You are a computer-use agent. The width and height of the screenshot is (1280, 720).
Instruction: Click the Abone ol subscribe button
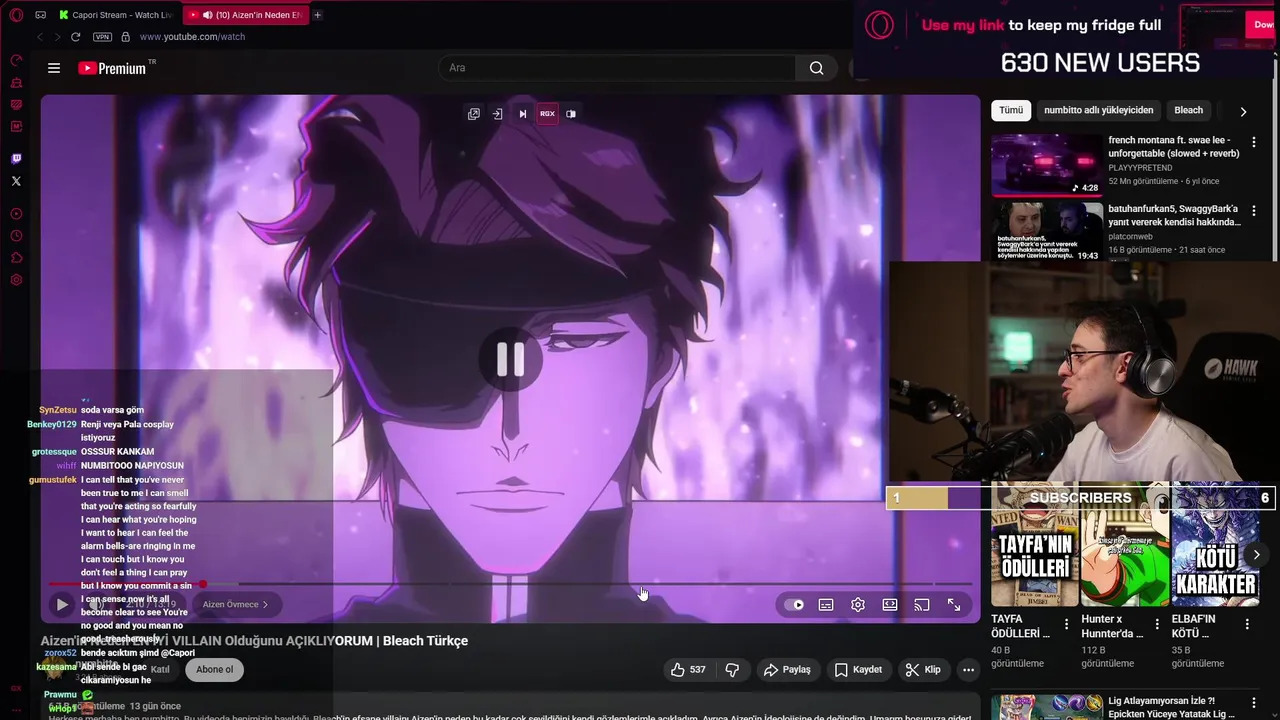coord(214,670)
